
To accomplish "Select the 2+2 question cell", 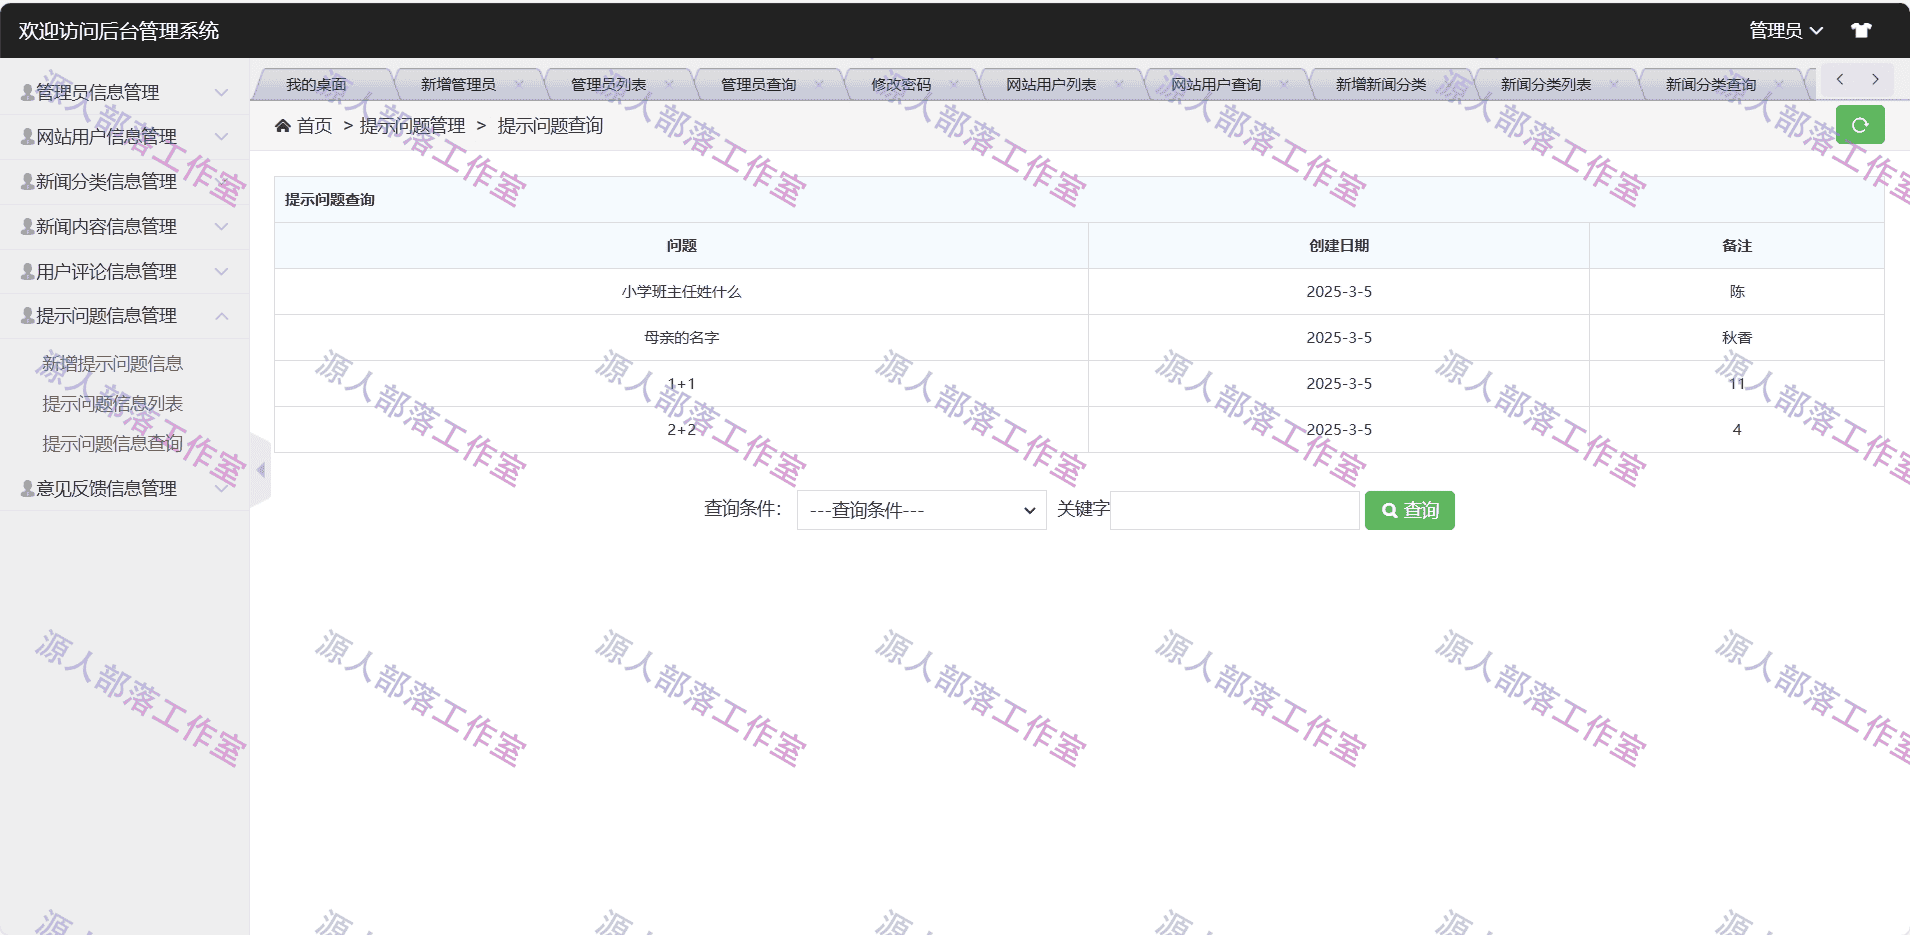I will pos(681,429).
